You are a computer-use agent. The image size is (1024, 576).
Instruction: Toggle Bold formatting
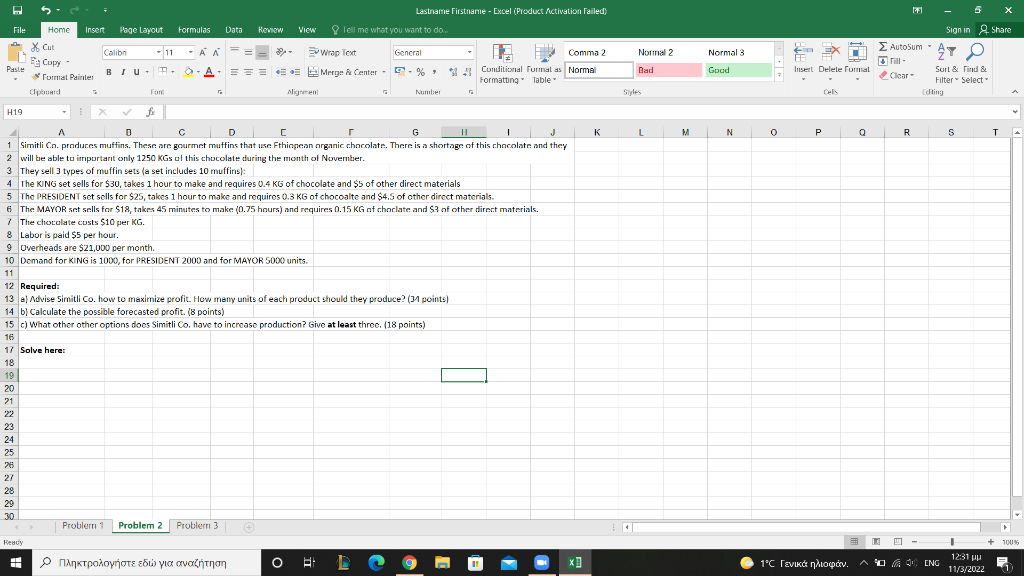108,72
